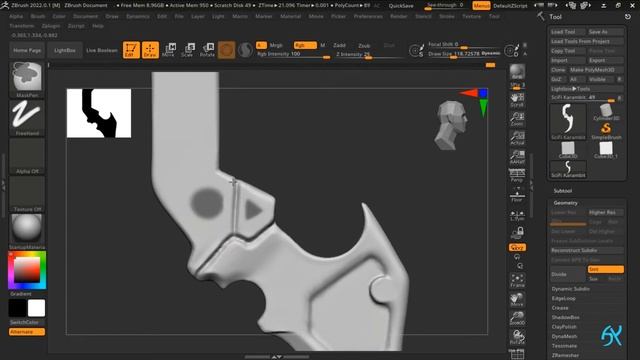The height and width of the screenshot is (360, 640).
Task: Toggle the Zadd button
Action: 339,45
